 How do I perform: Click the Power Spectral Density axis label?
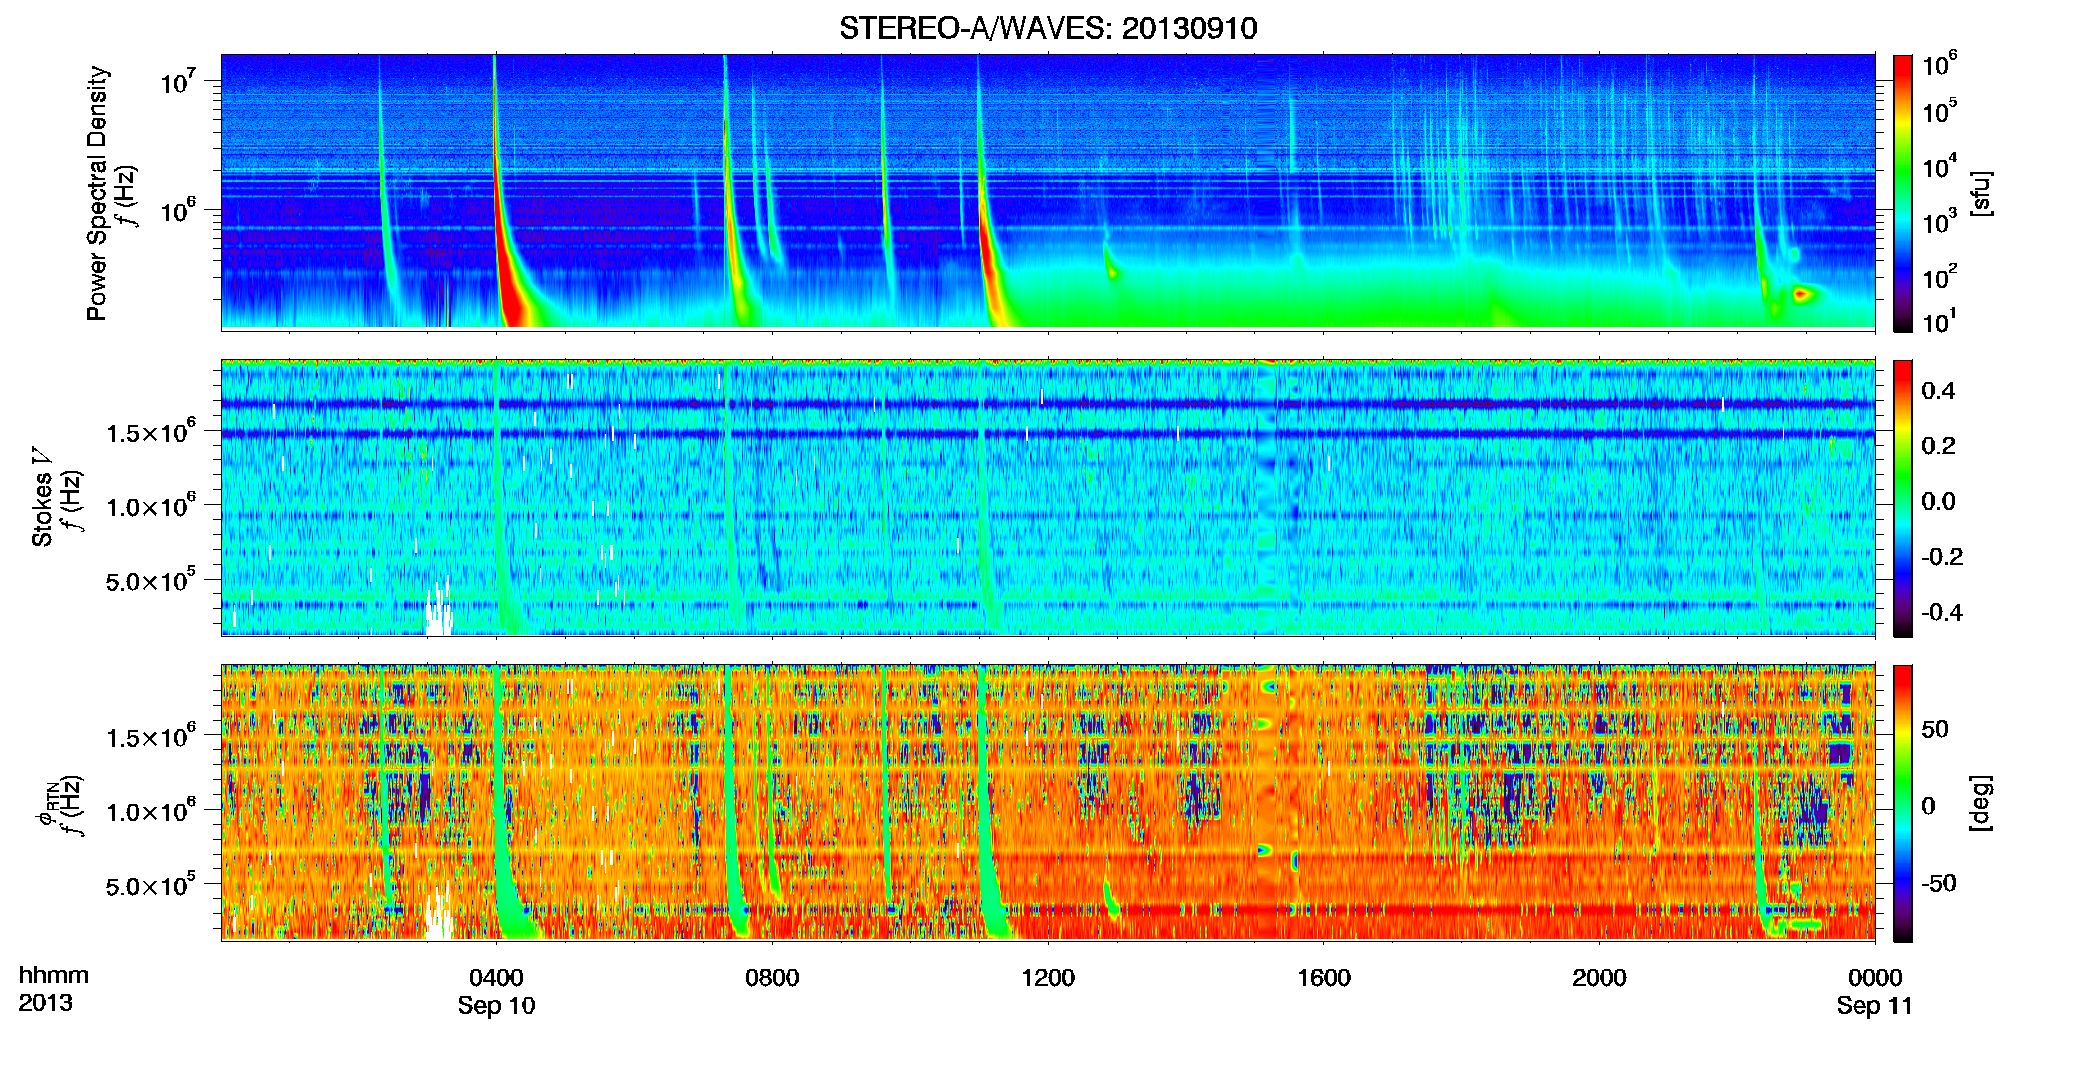click(97, 194)
